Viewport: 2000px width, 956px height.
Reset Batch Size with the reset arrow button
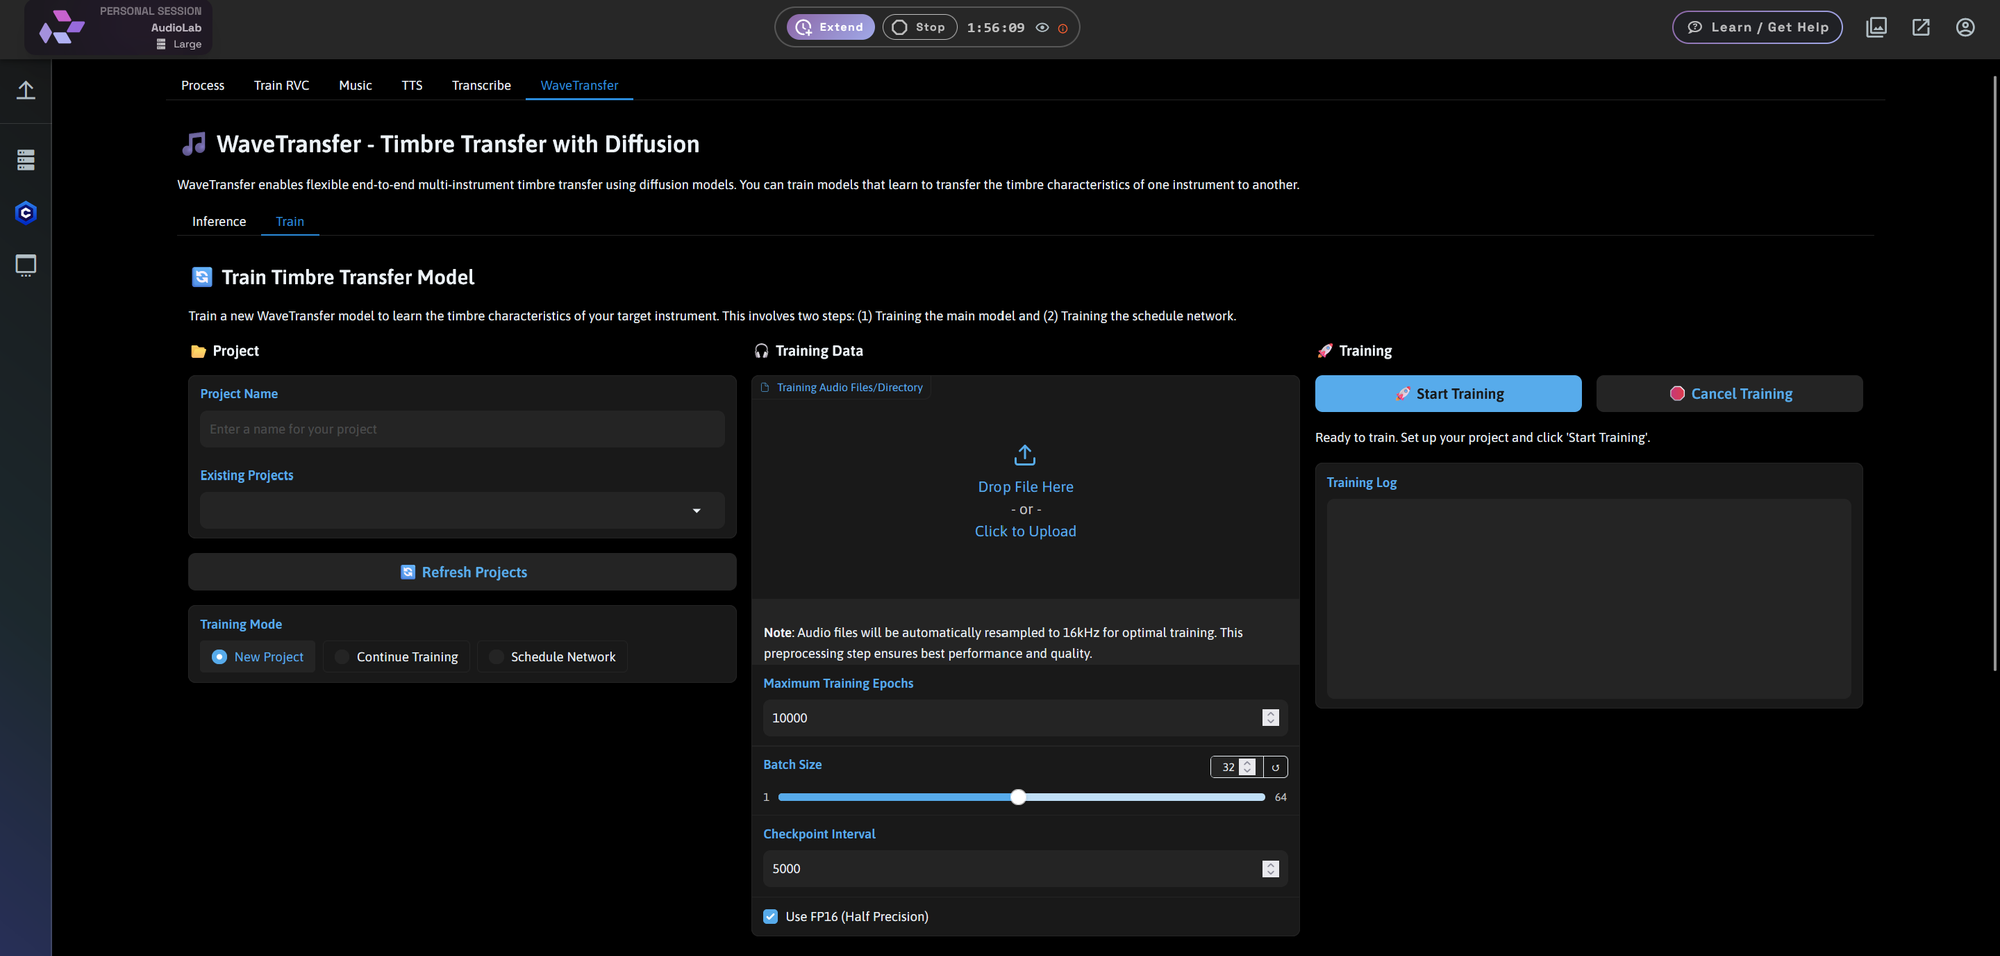coord(1275,767)
